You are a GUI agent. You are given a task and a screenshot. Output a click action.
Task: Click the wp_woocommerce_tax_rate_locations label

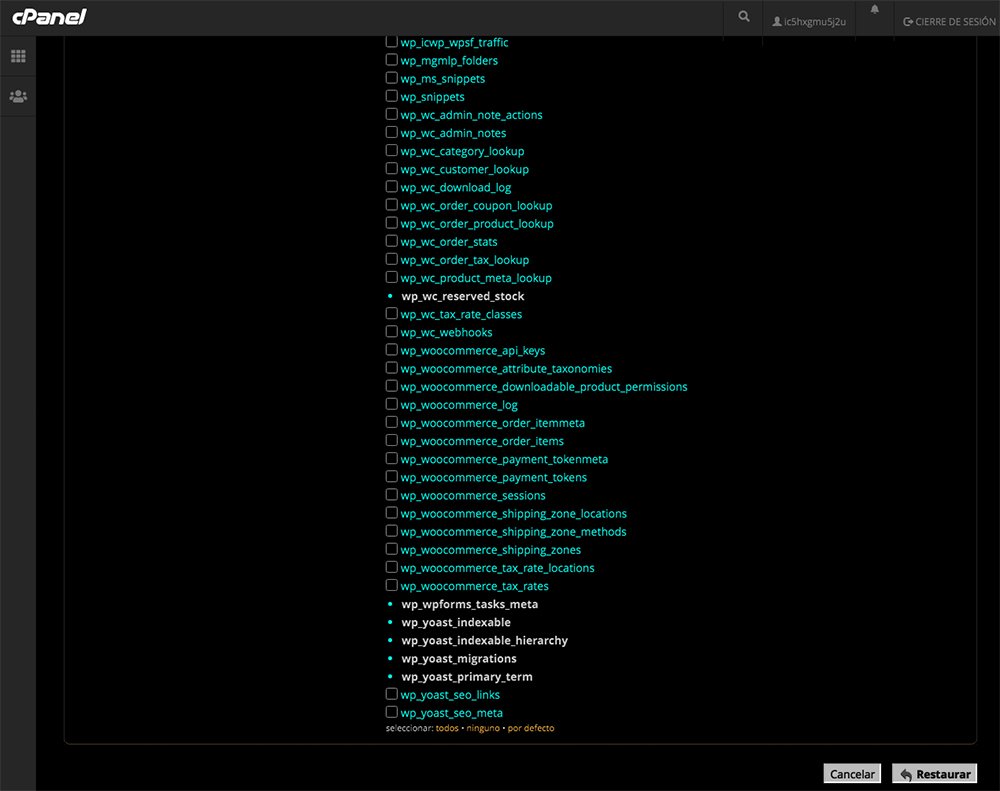pos(497,568)
